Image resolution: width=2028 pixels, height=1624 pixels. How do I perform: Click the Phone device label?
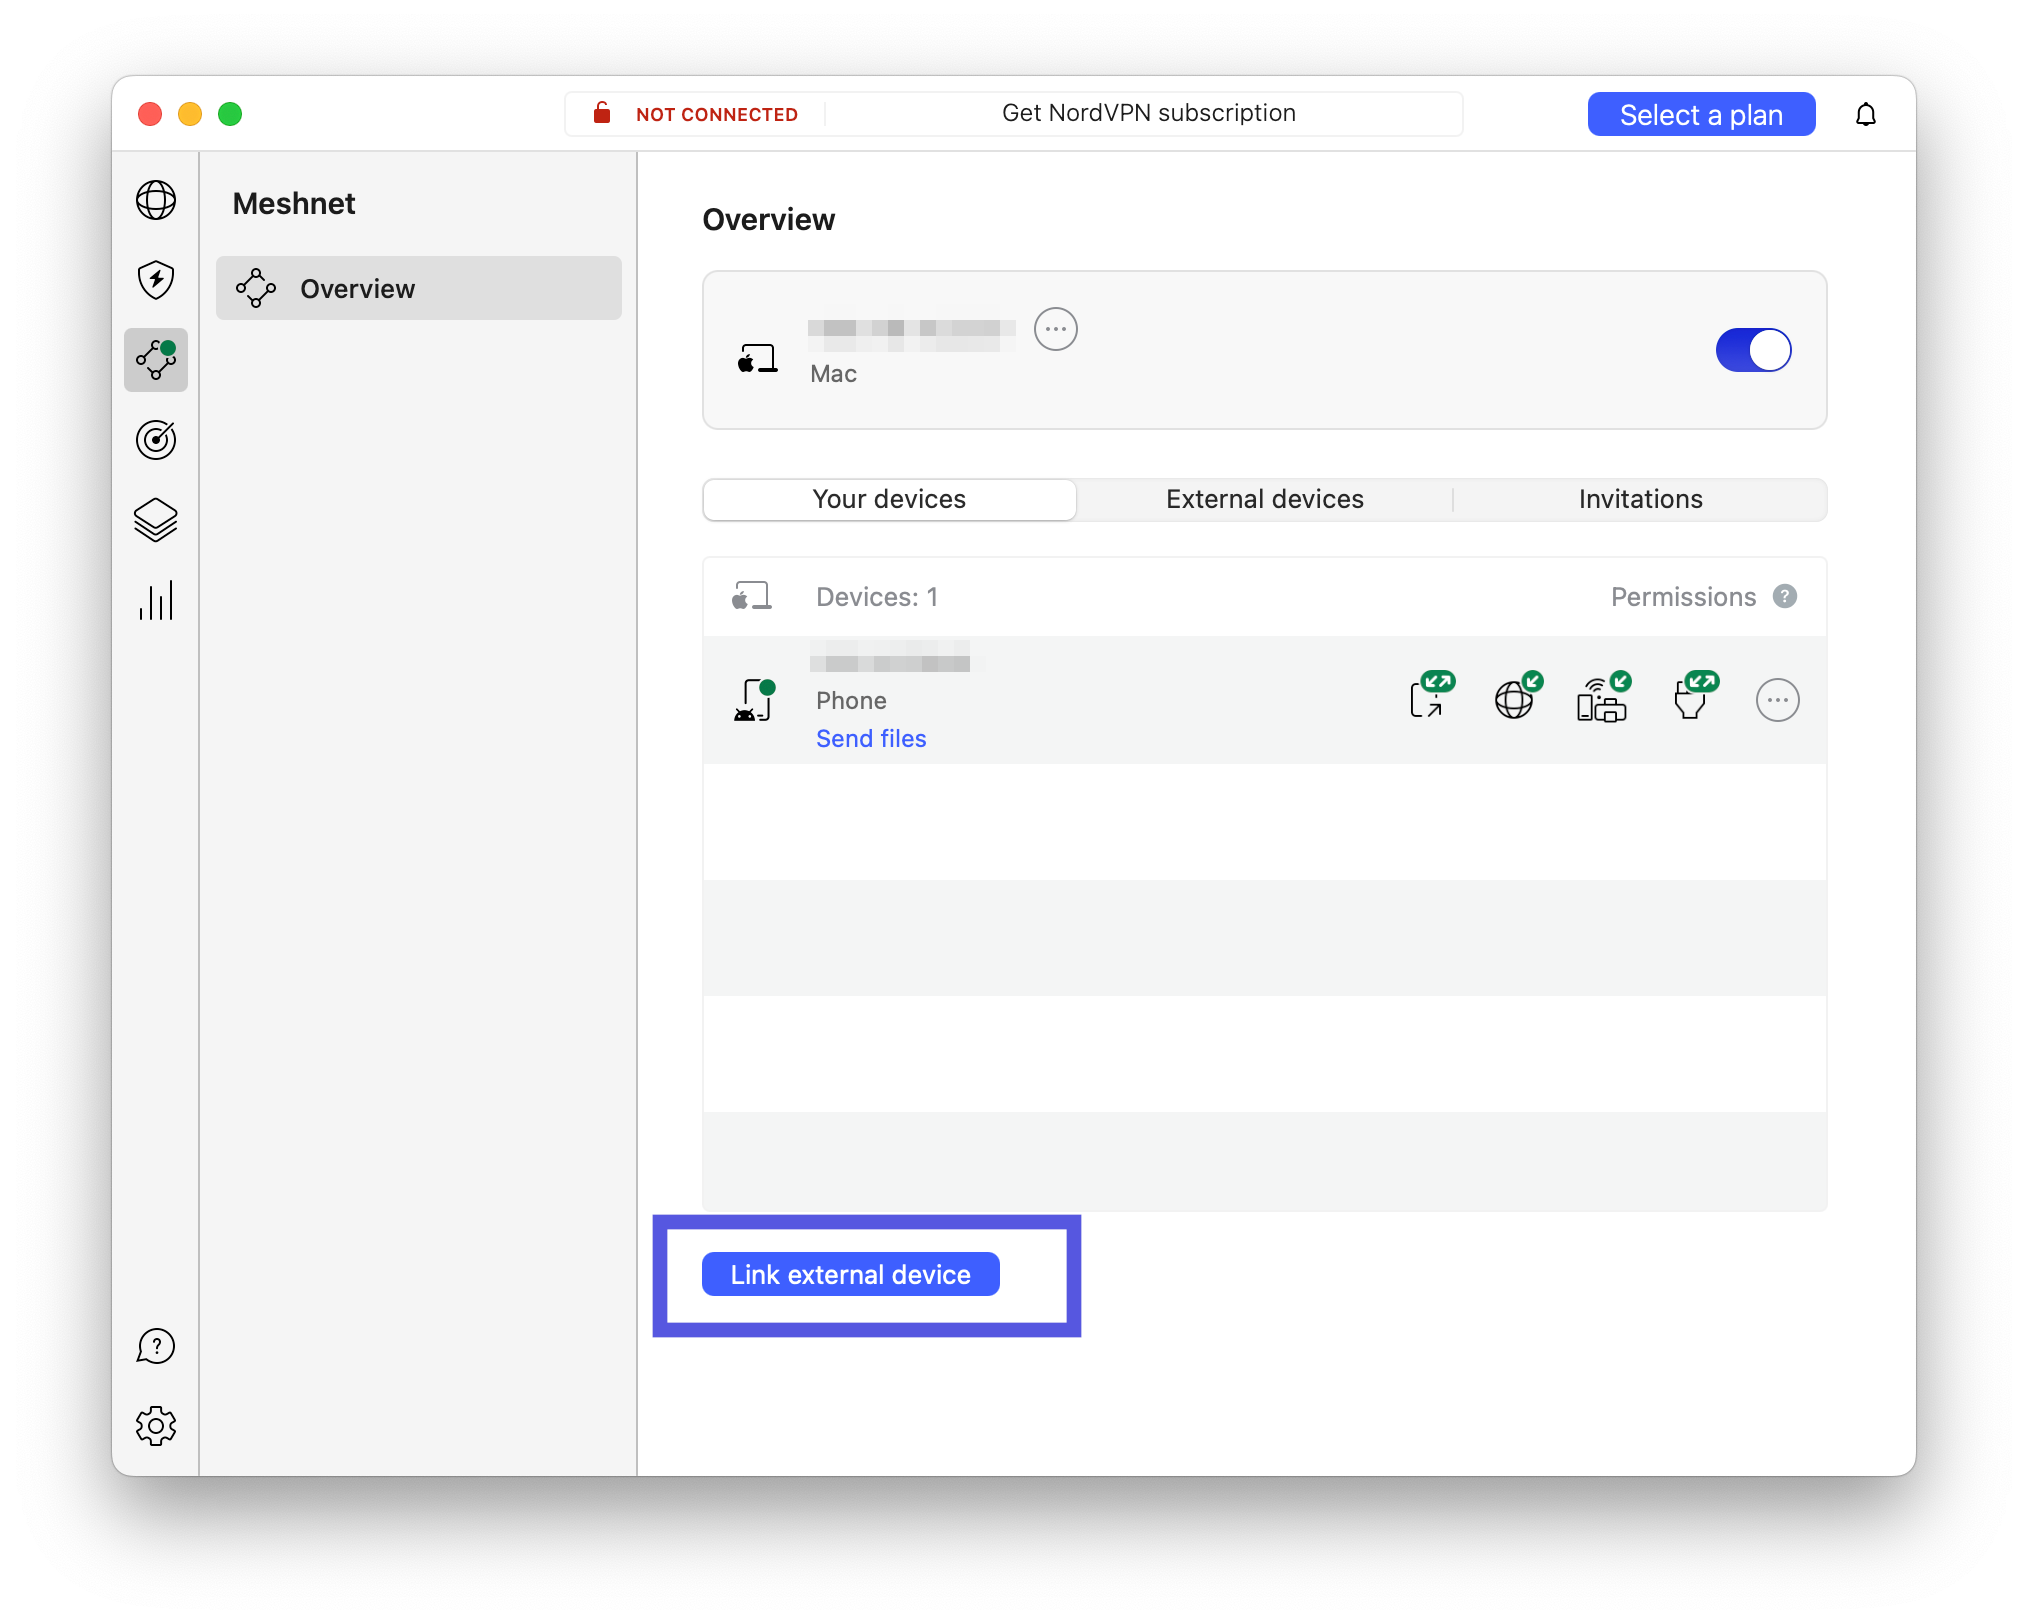[x=851, y=700]
